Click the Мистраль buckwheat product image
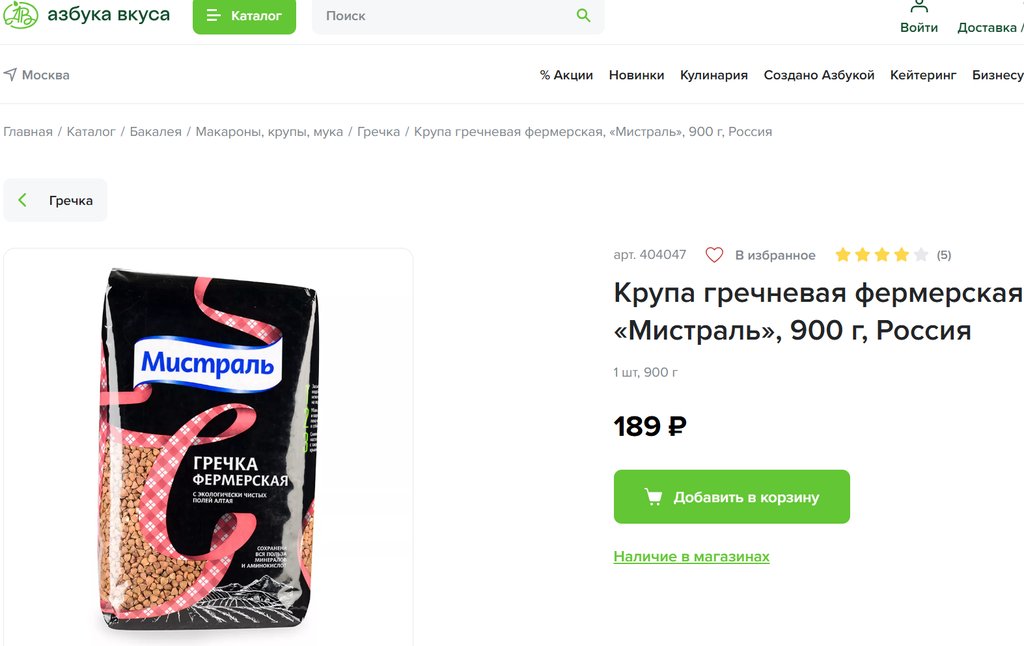The image size is (1024, 646). pyautogui.click(x=208, y=447)
